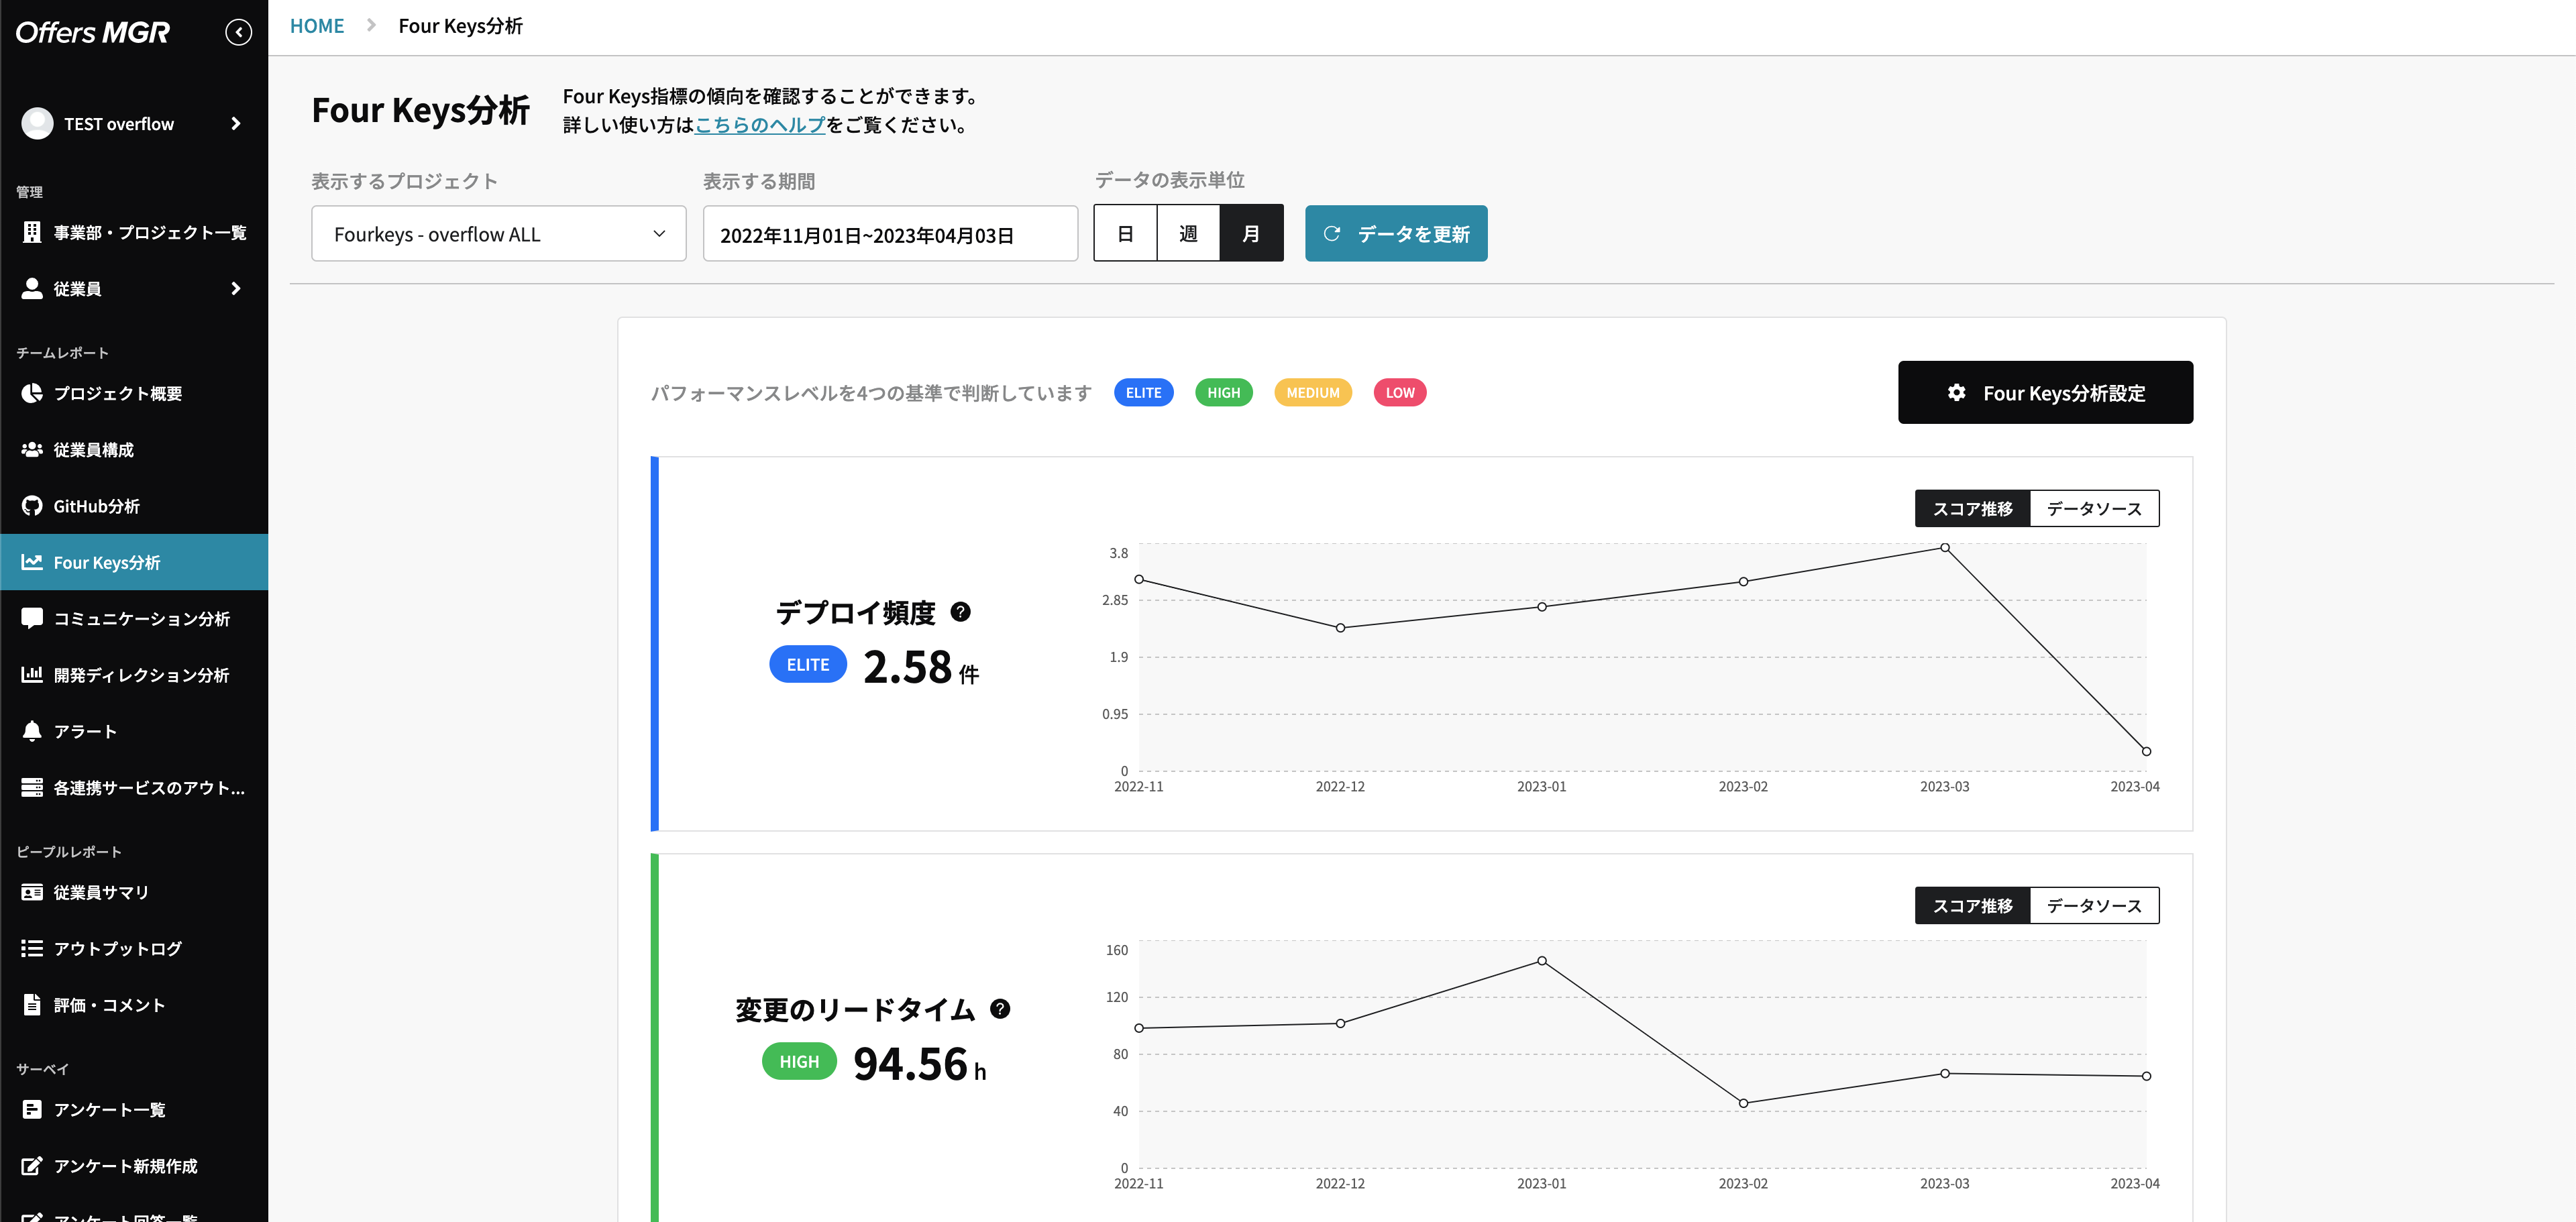Open the HOME breadcrumb link
Viewport: 2576px width, 1222px height.
(x=317, y=26)
